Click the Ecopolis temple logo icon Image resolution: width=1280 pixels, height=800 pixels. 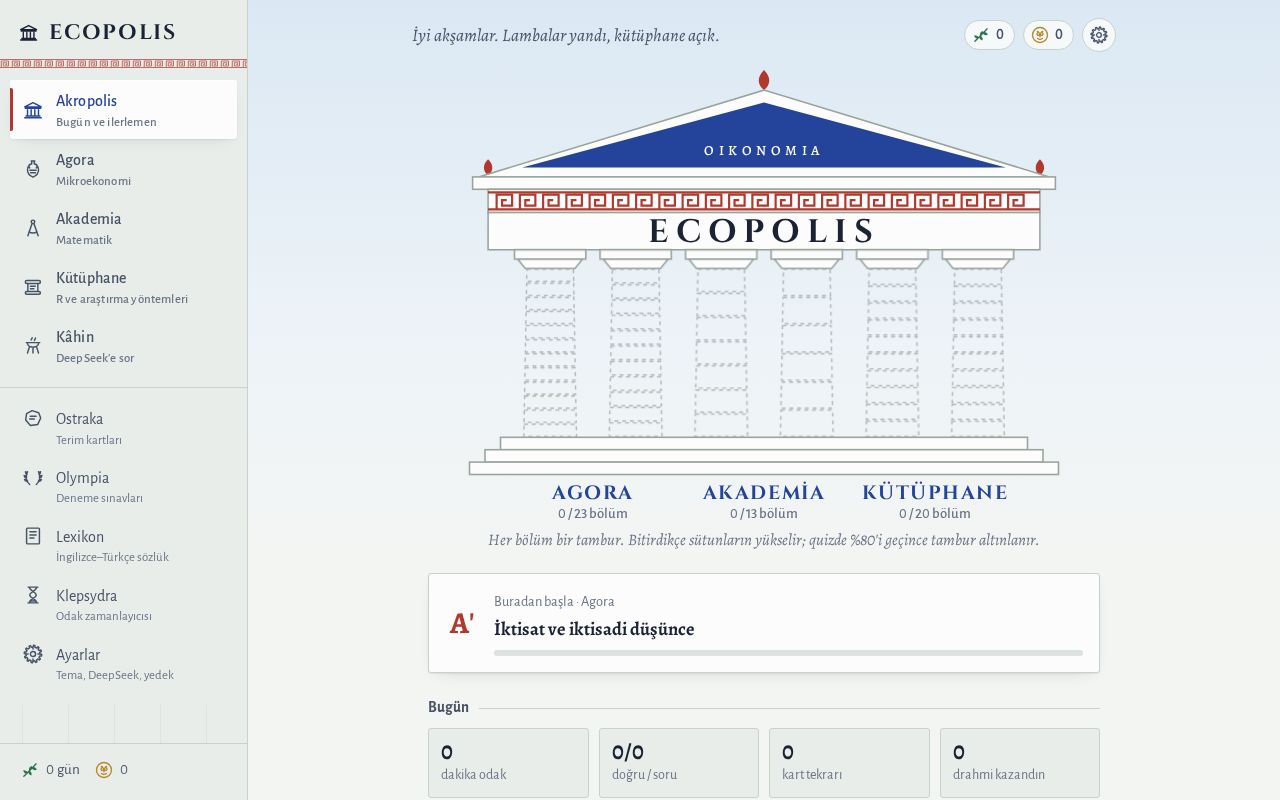click(29, 33)
